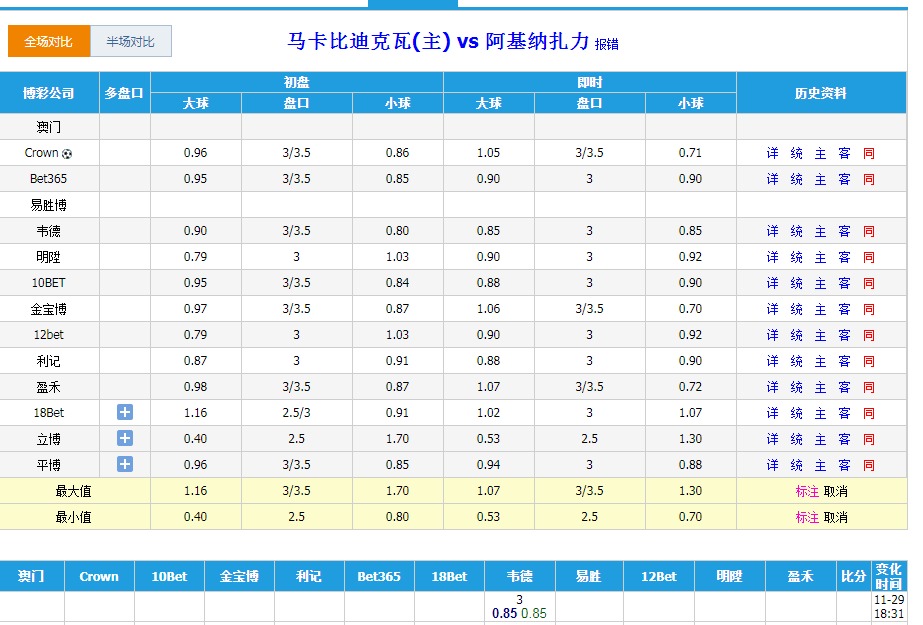Select the 全场对比 tab

tap(49, 41)
